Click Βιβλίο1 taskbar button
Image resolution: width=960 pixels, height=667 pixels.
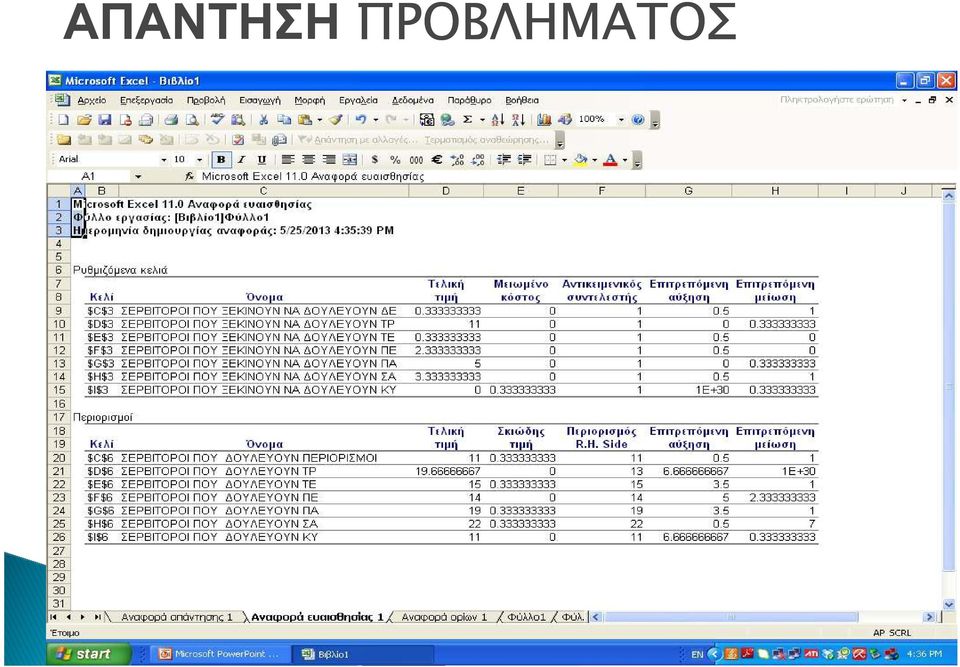362,654
